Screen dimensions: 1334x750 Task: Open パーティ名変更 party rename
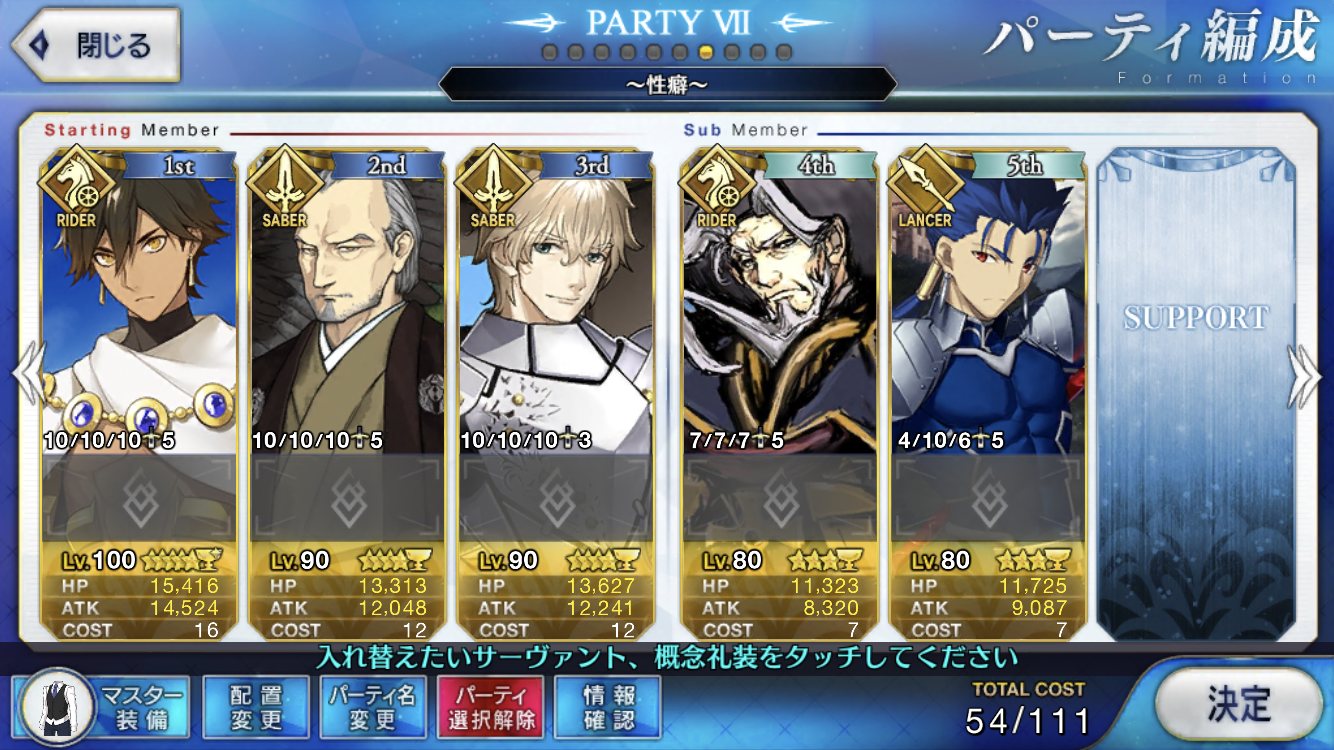373,706
